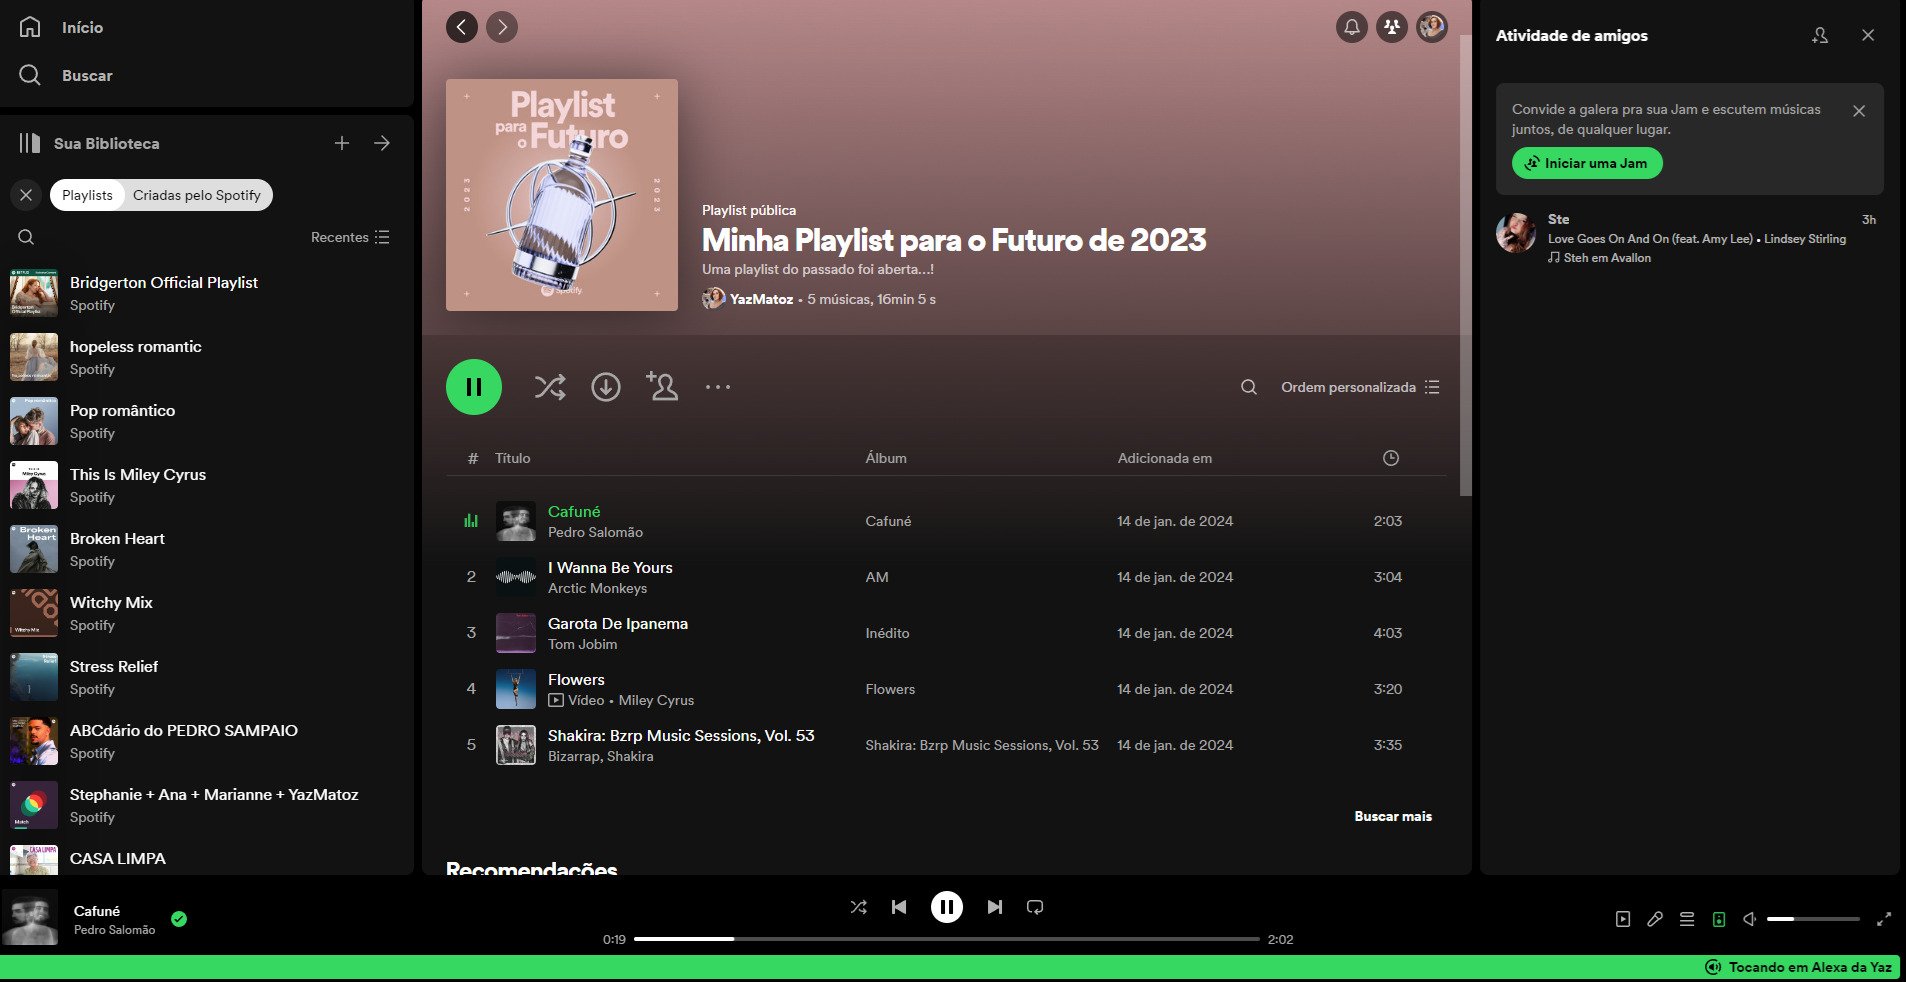Open notifications bell icon

point(1352,27)
